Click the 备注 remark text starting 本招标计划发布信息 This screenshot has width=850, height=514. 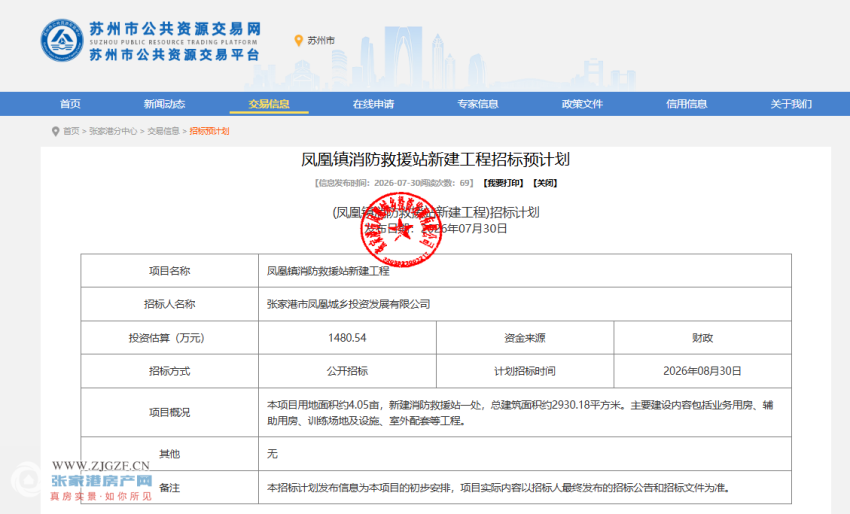(x=498, y=488)
